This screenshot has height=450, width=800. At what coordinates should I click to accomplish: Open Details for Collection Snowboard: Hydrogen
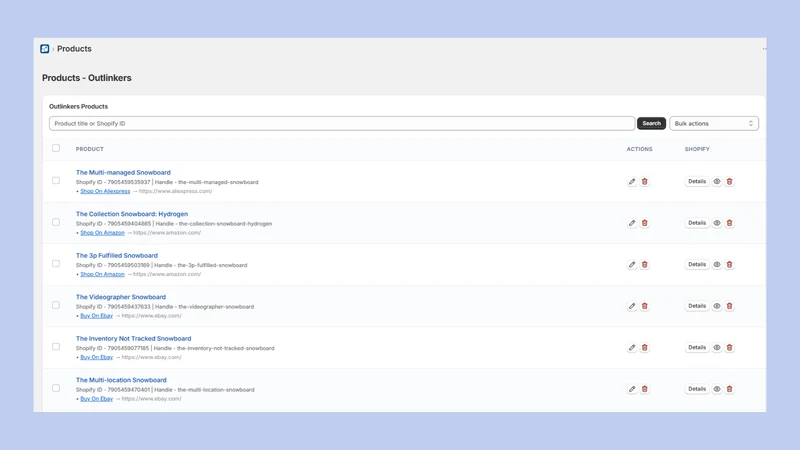point(697,223)
